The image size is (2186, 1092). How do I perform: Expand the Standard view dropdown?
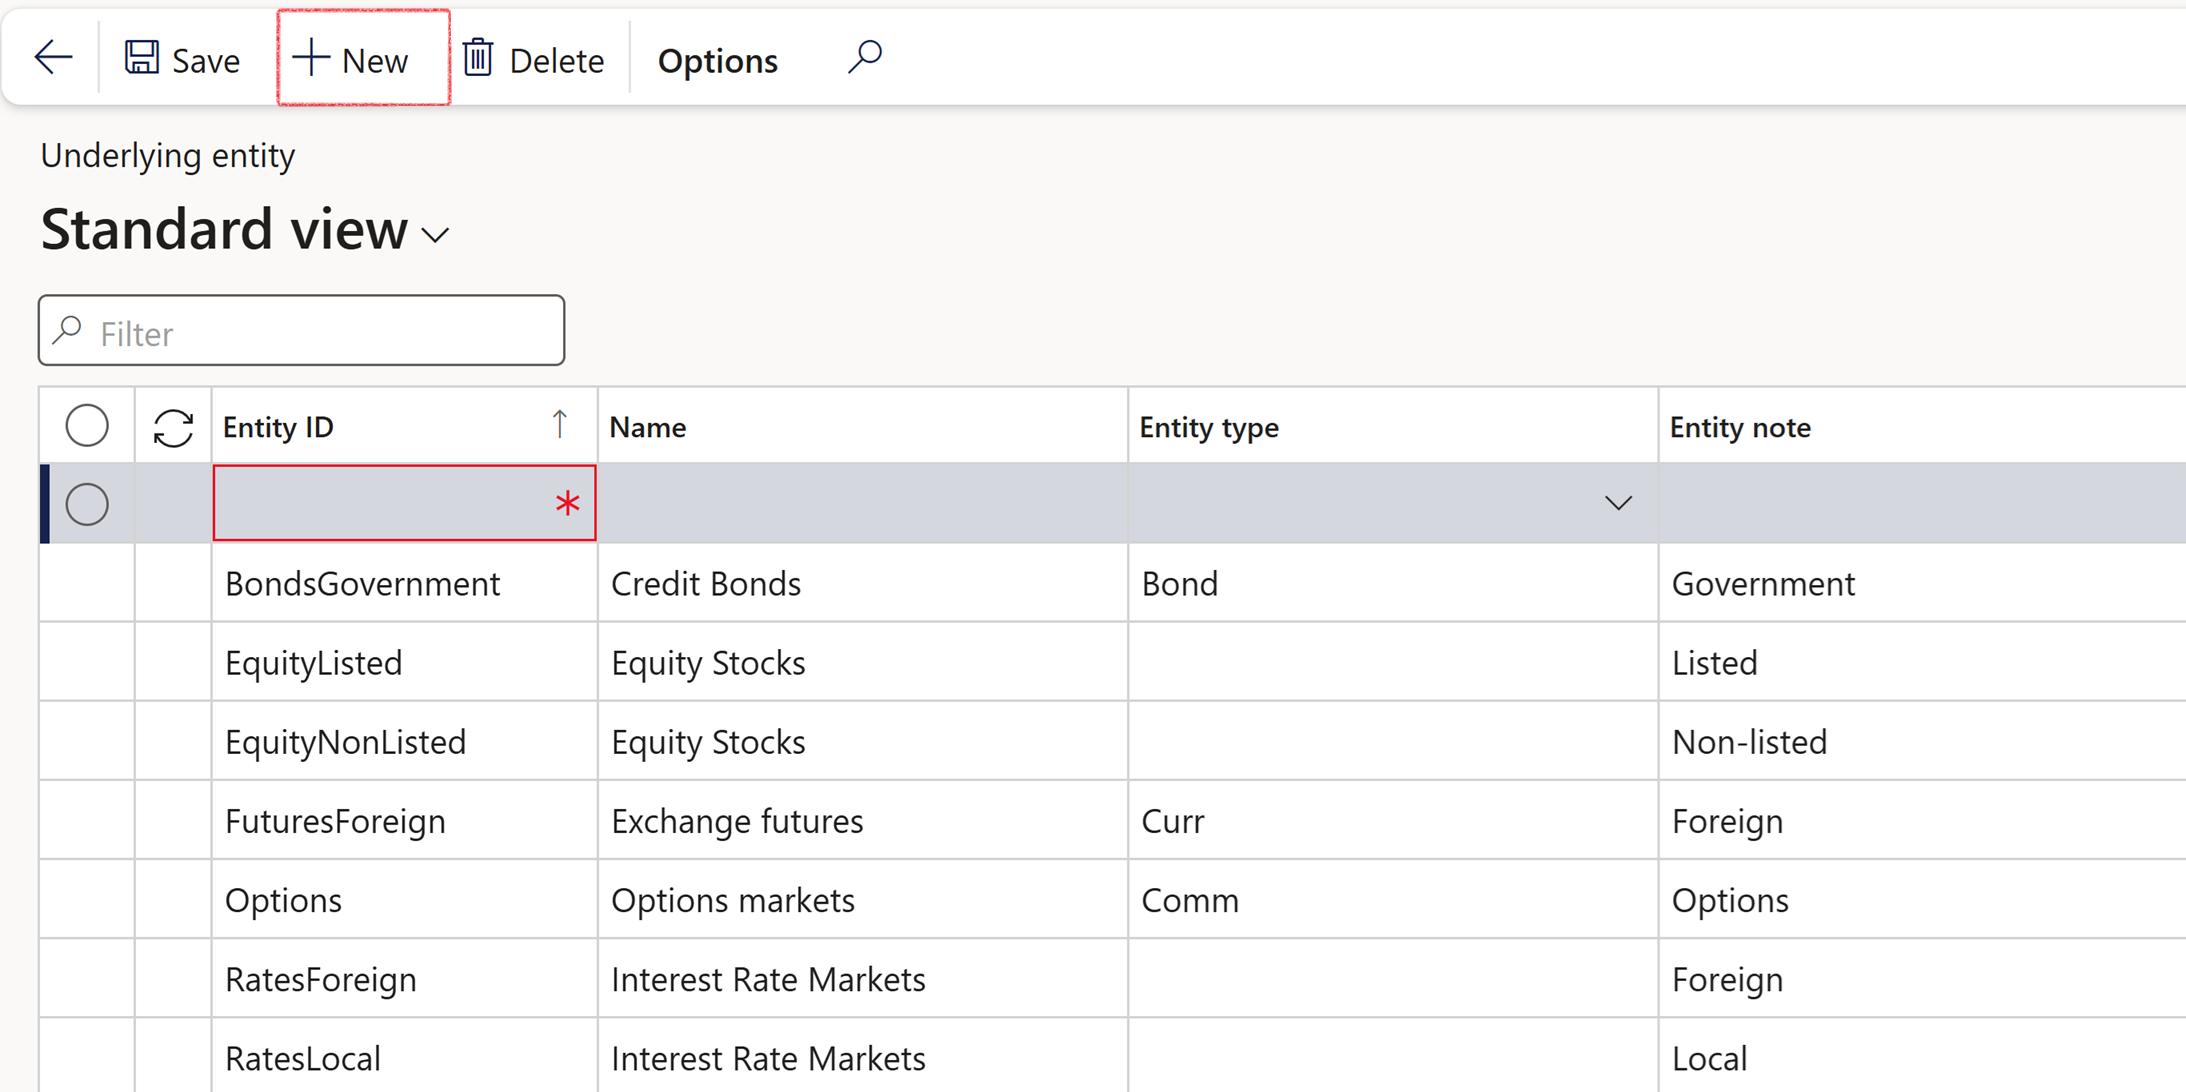click(x=436, y=236)
